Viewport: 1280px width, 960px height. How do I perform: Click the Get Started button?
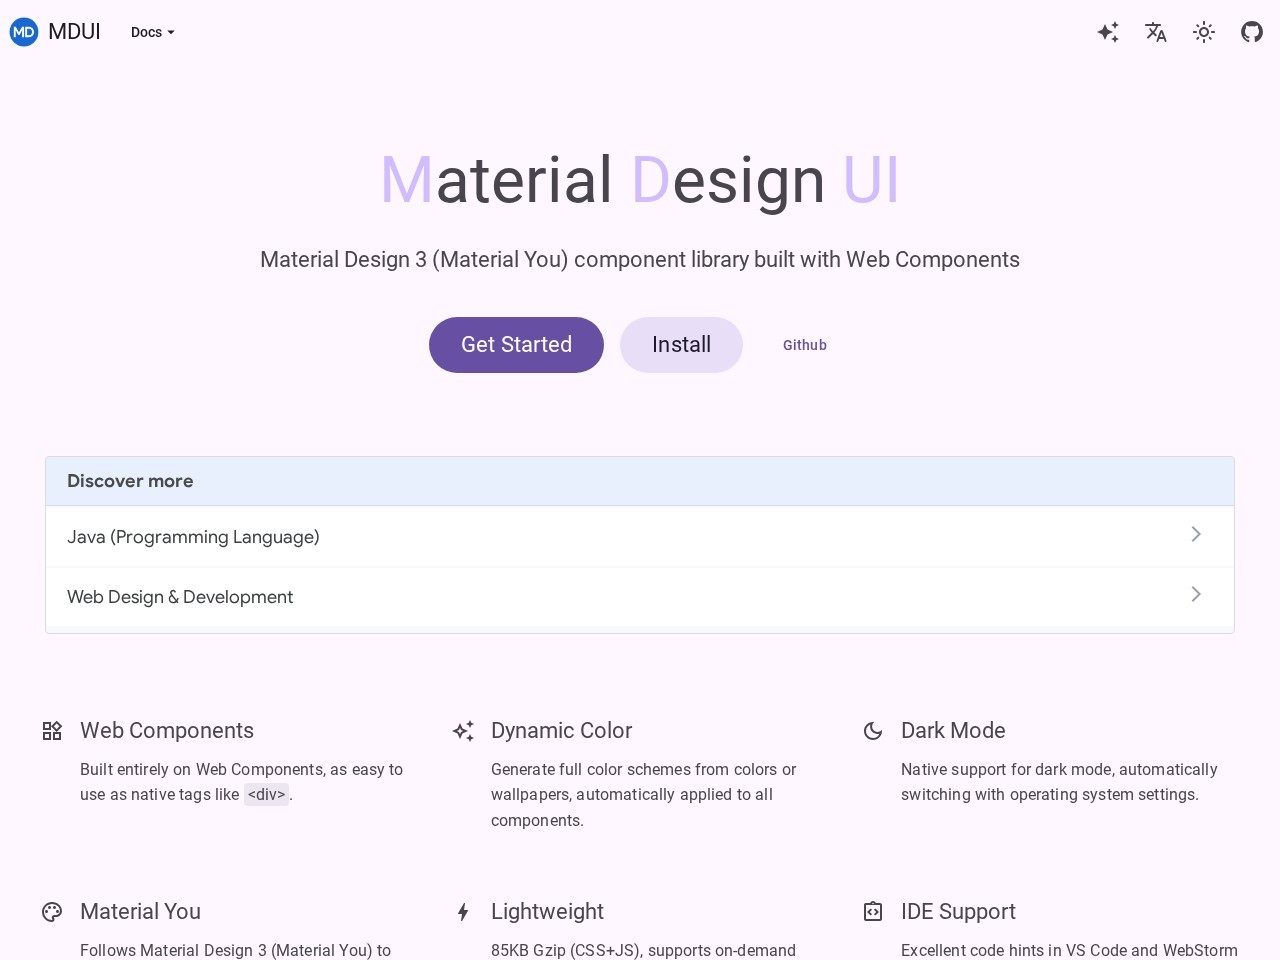point(516,345)
